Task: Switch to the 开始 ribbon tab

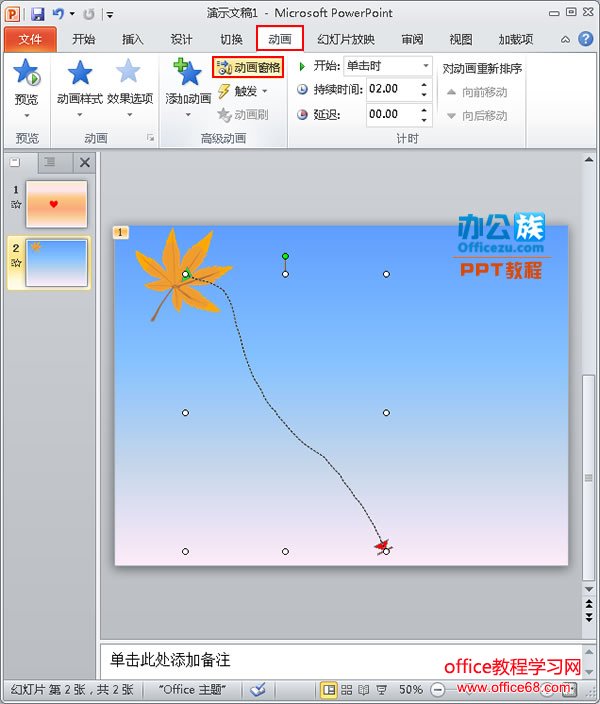Action: [84, 40]
